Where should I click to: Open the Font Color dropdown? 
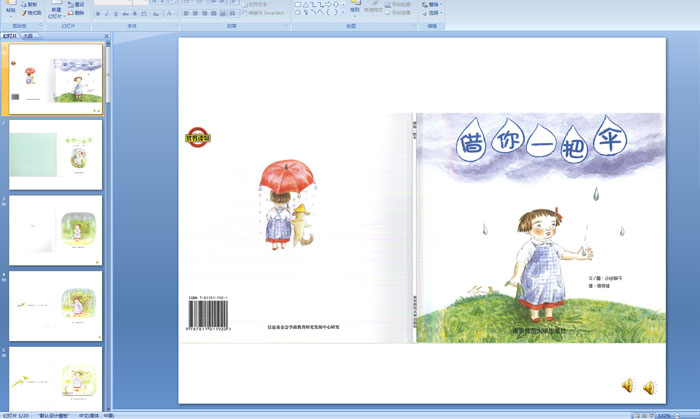pyautogui.click(x=171, y=14)
